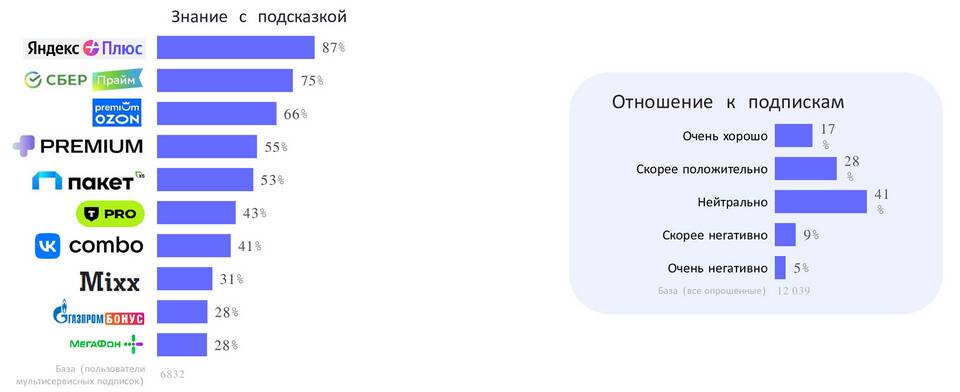Select the СБЕР Прайм logo

[84, 80]
